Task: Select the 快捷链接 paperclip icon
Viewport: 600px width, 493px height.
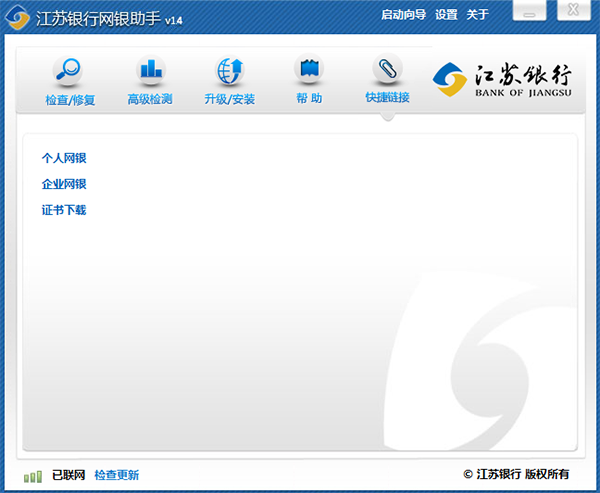Action: 387,68
